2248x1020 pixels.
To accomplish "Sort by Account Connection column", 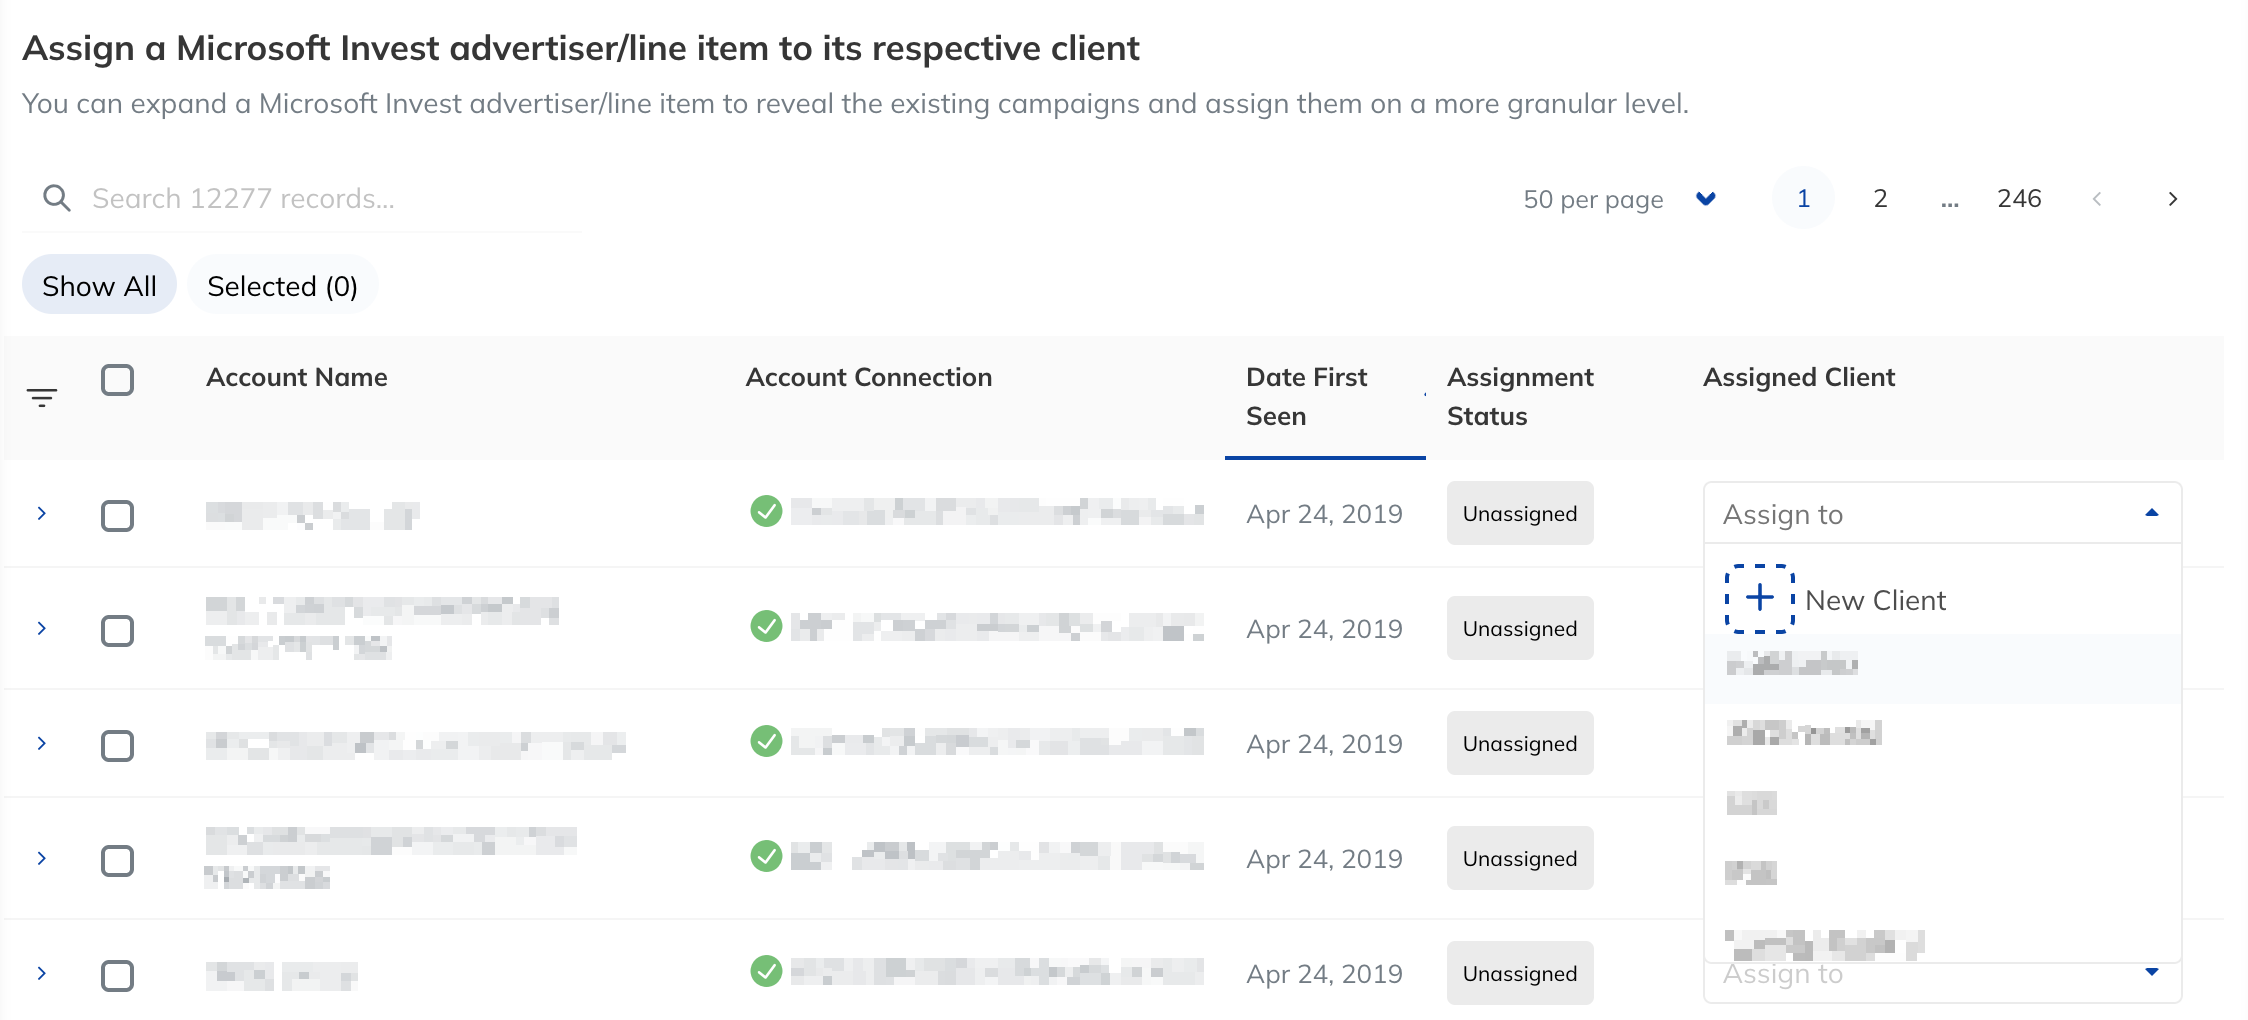I will coord(869,377).
